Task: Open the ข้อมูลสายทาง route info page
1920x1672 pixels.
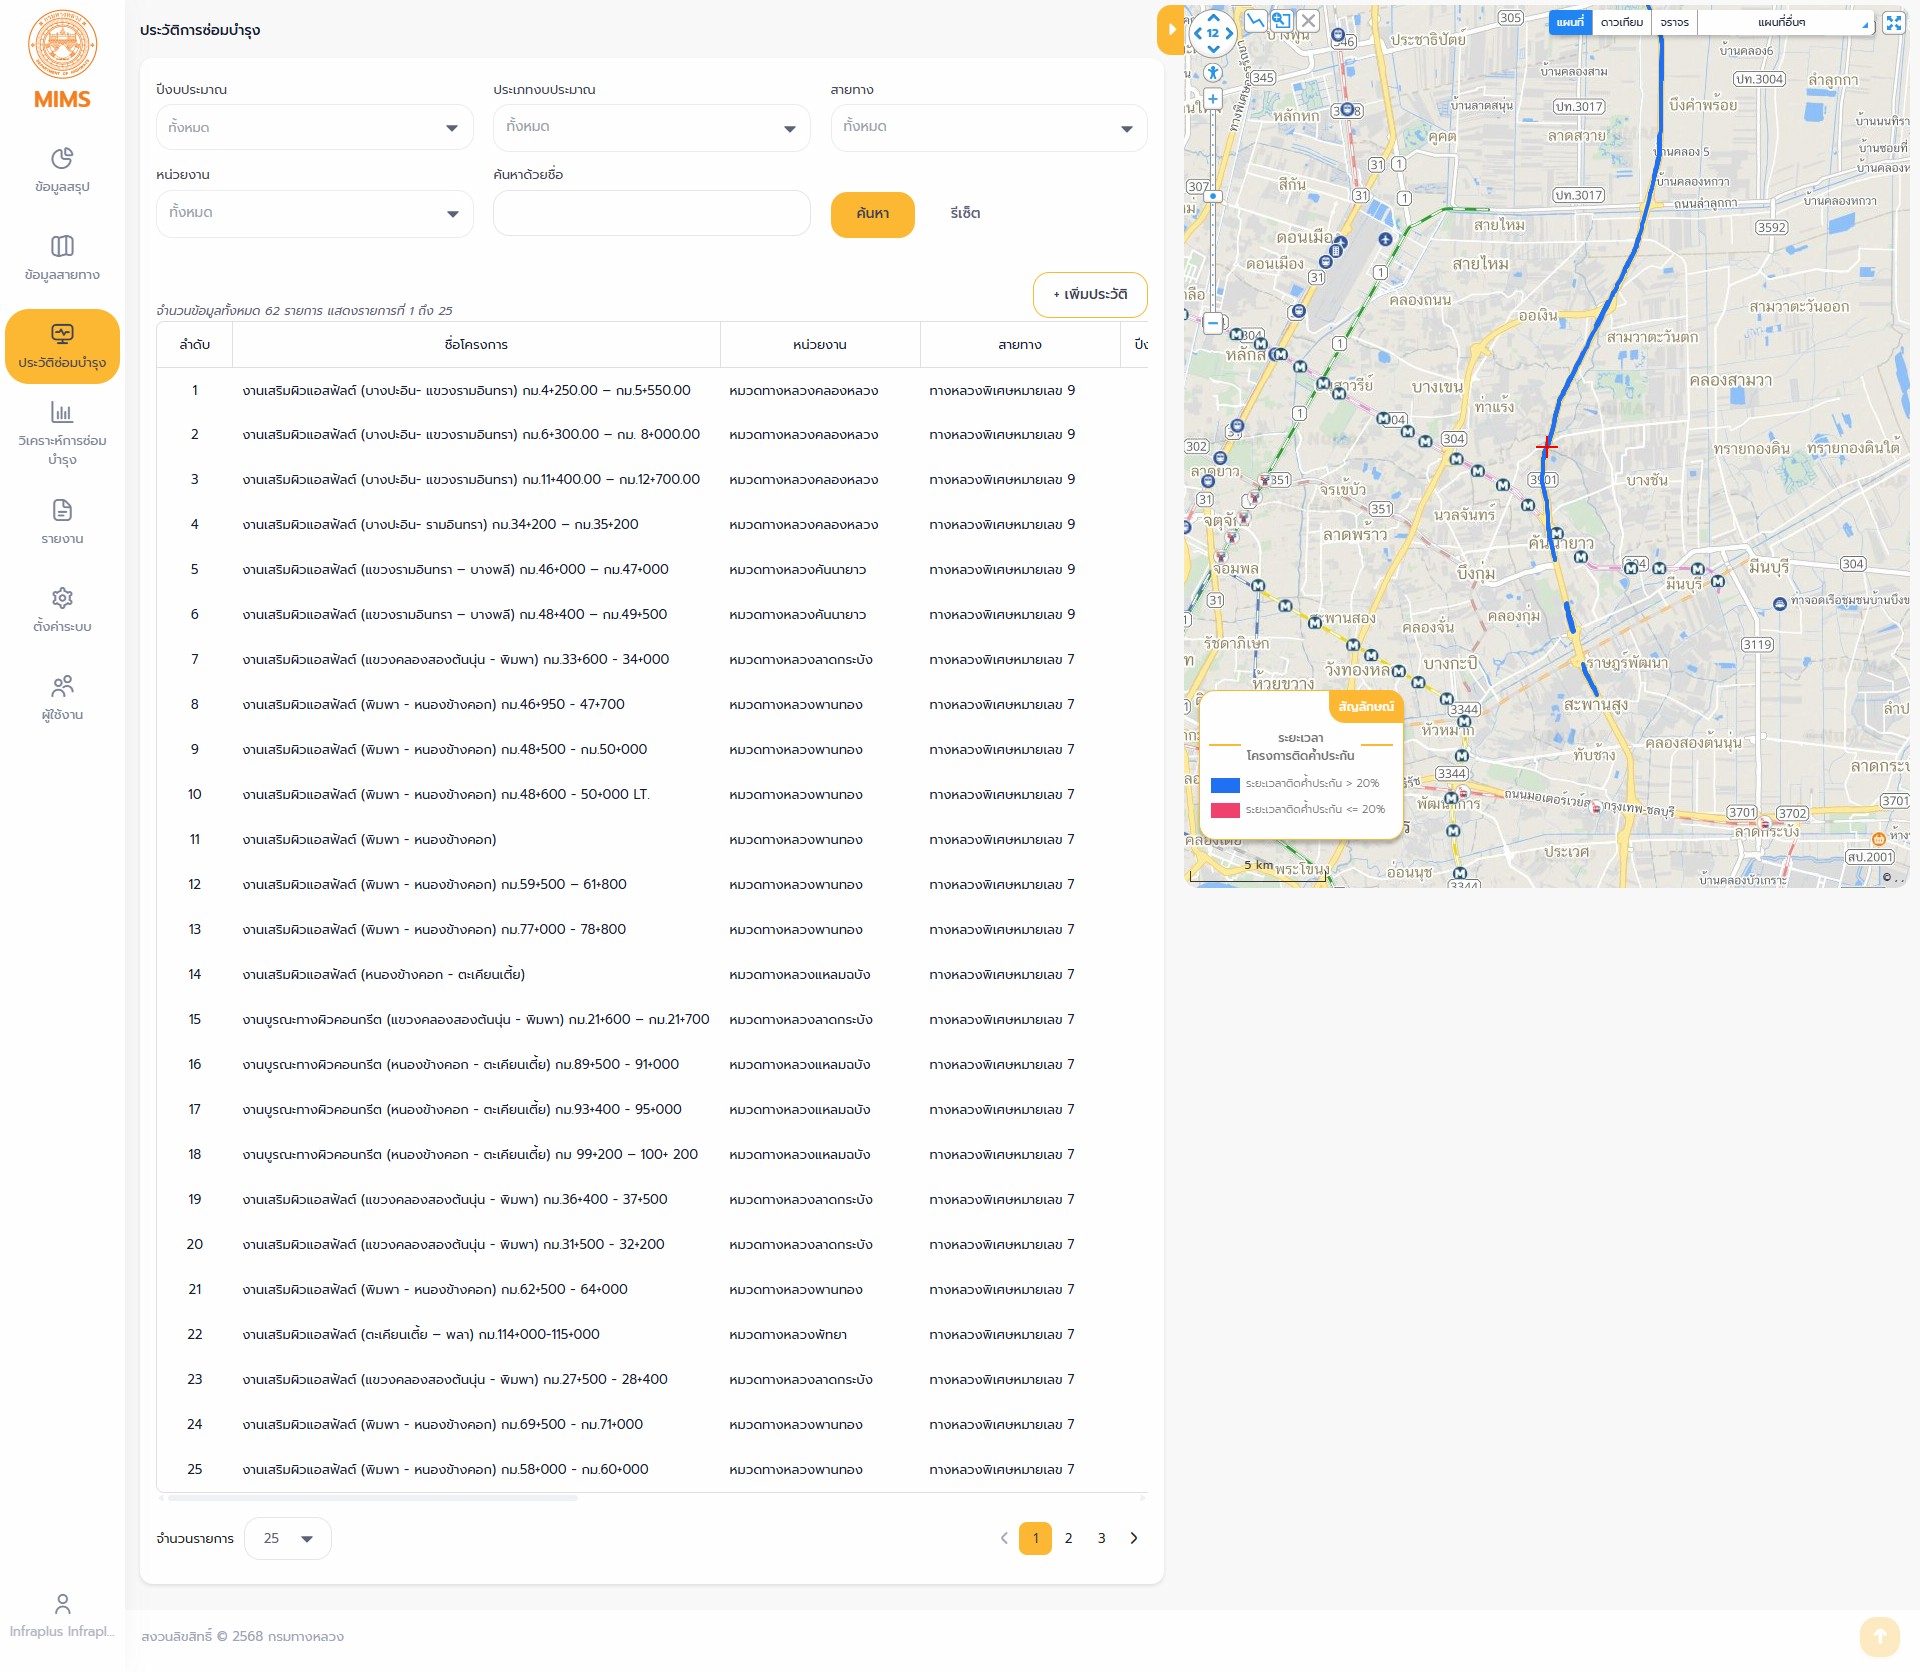Action: pyautogui.click(x=62, y=258)
